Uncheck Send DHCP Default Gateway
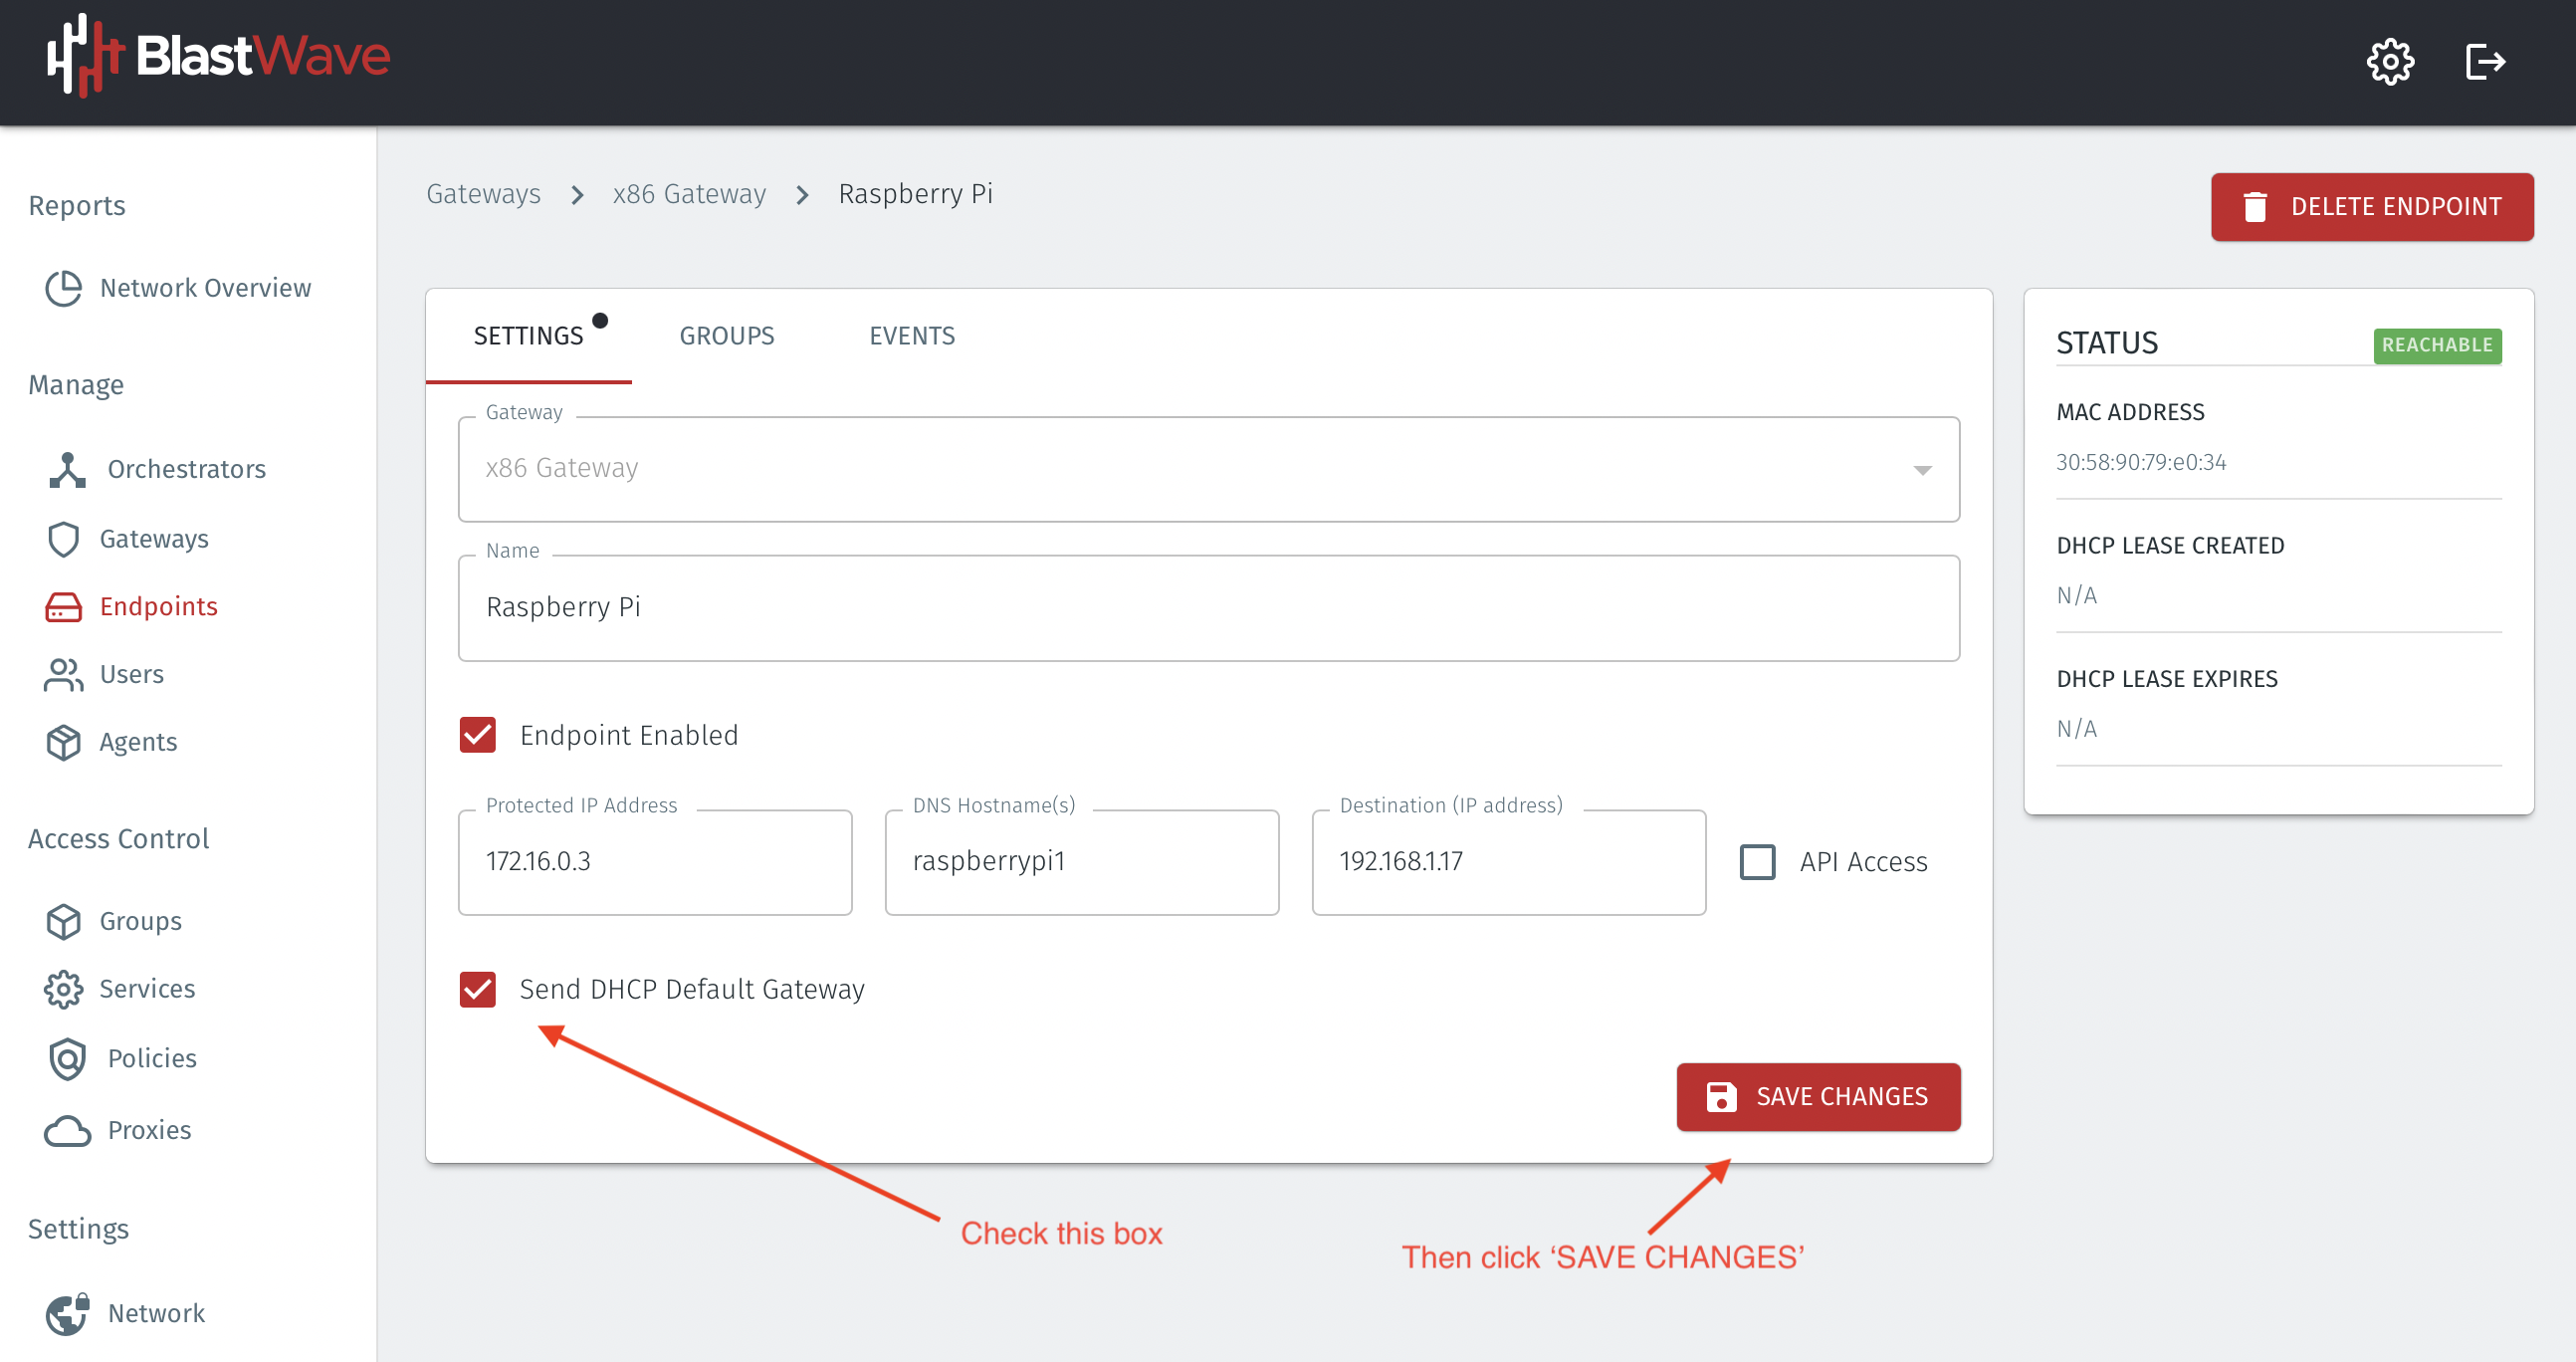Screen dimensions: 2576x1362 478,989
